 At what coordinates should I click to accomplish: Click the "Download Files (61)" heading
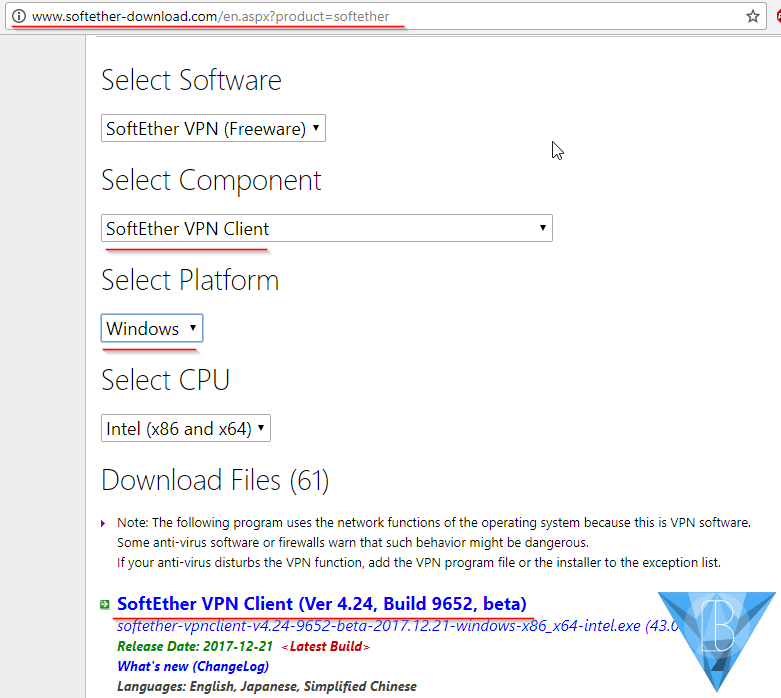coord(215,480)
